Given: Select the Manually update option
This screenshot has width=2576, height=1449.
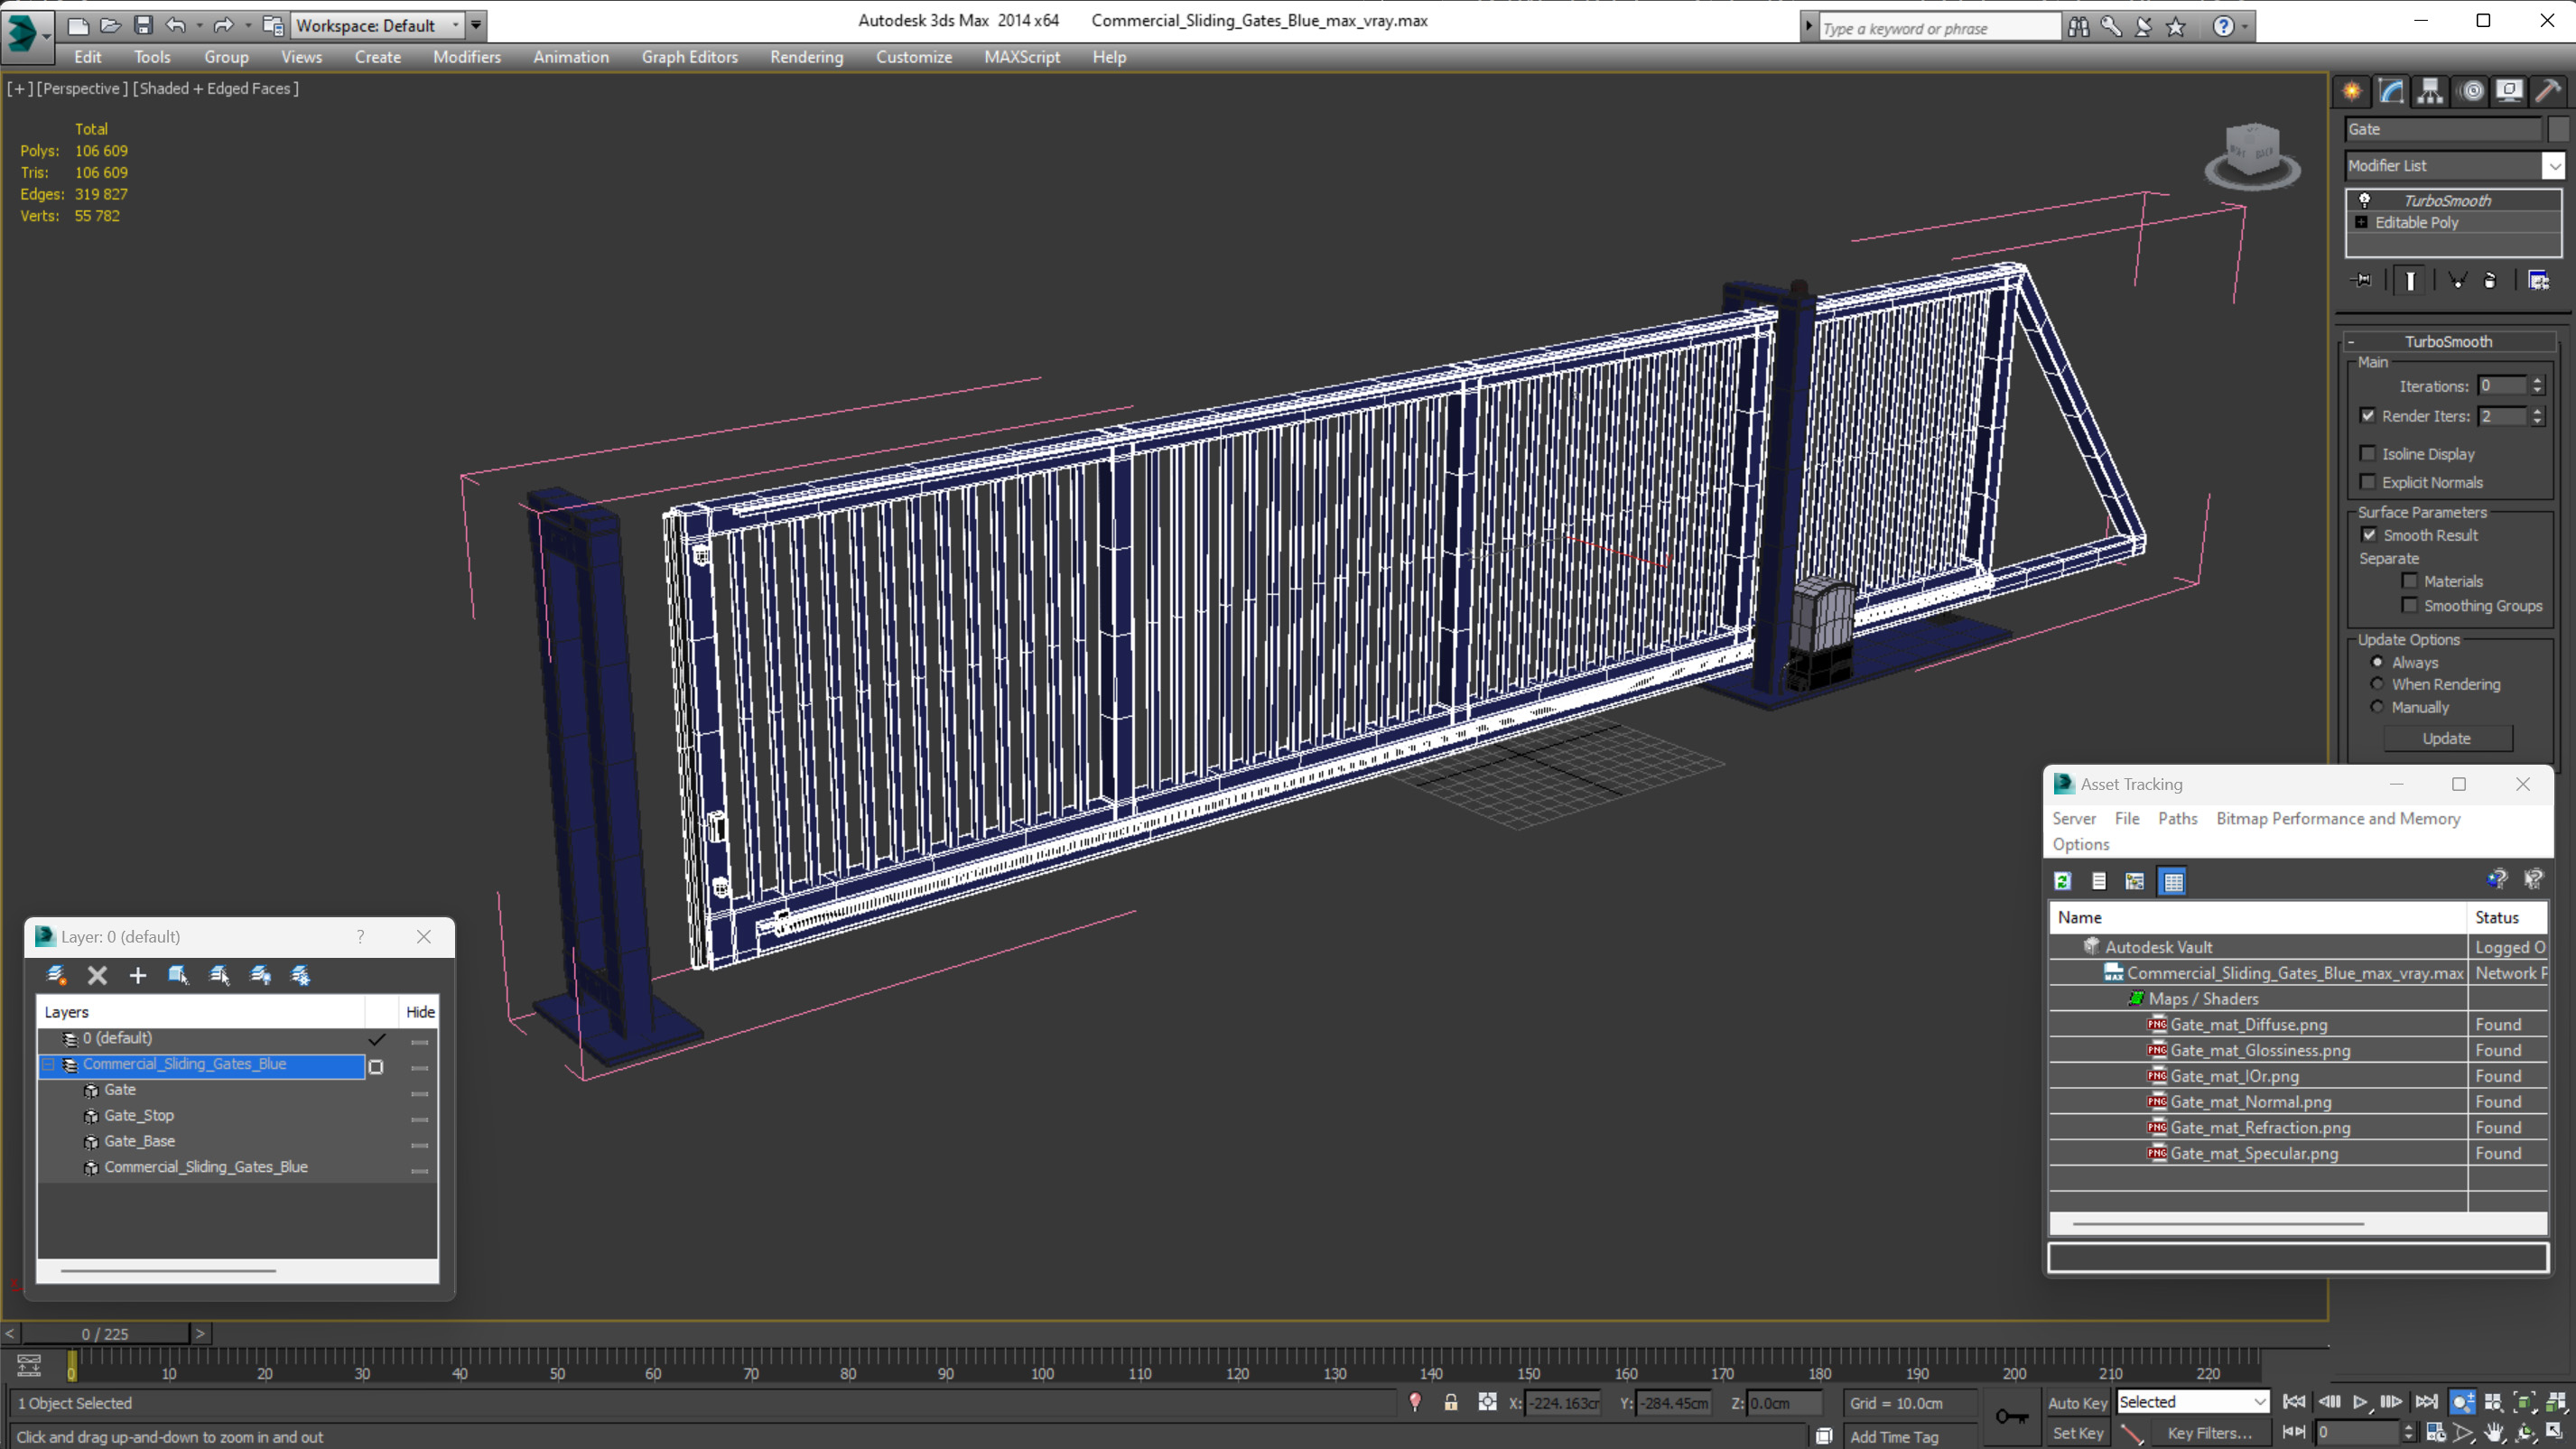Looking at the screenshot, I should pos(2378,706).
